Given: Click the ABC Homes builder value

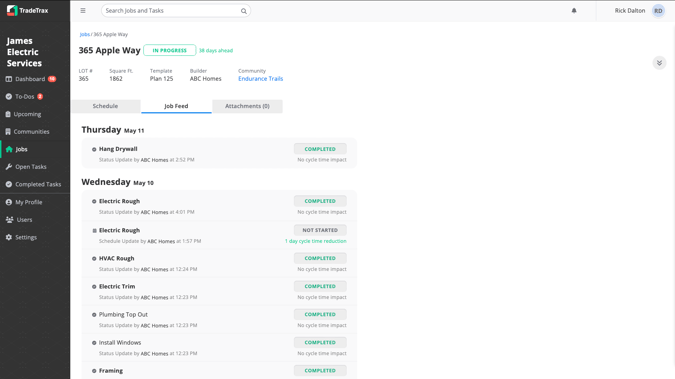Looking at the screenshot, I should pos(205,79).
